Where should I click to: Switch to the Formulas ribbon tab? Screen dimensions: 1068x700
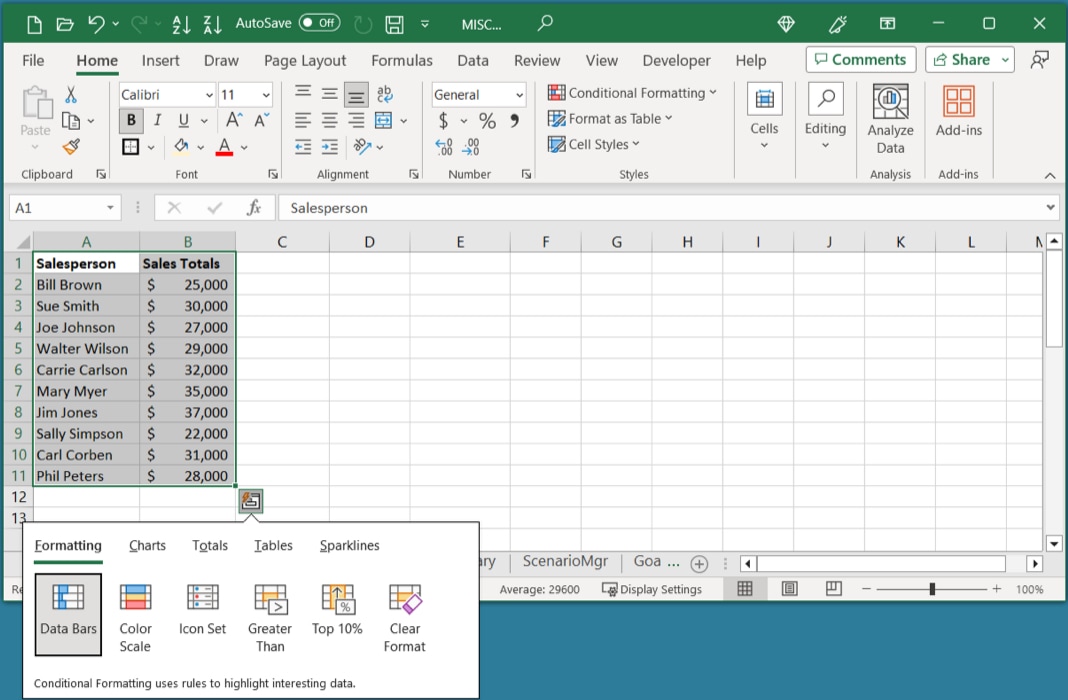401,60
